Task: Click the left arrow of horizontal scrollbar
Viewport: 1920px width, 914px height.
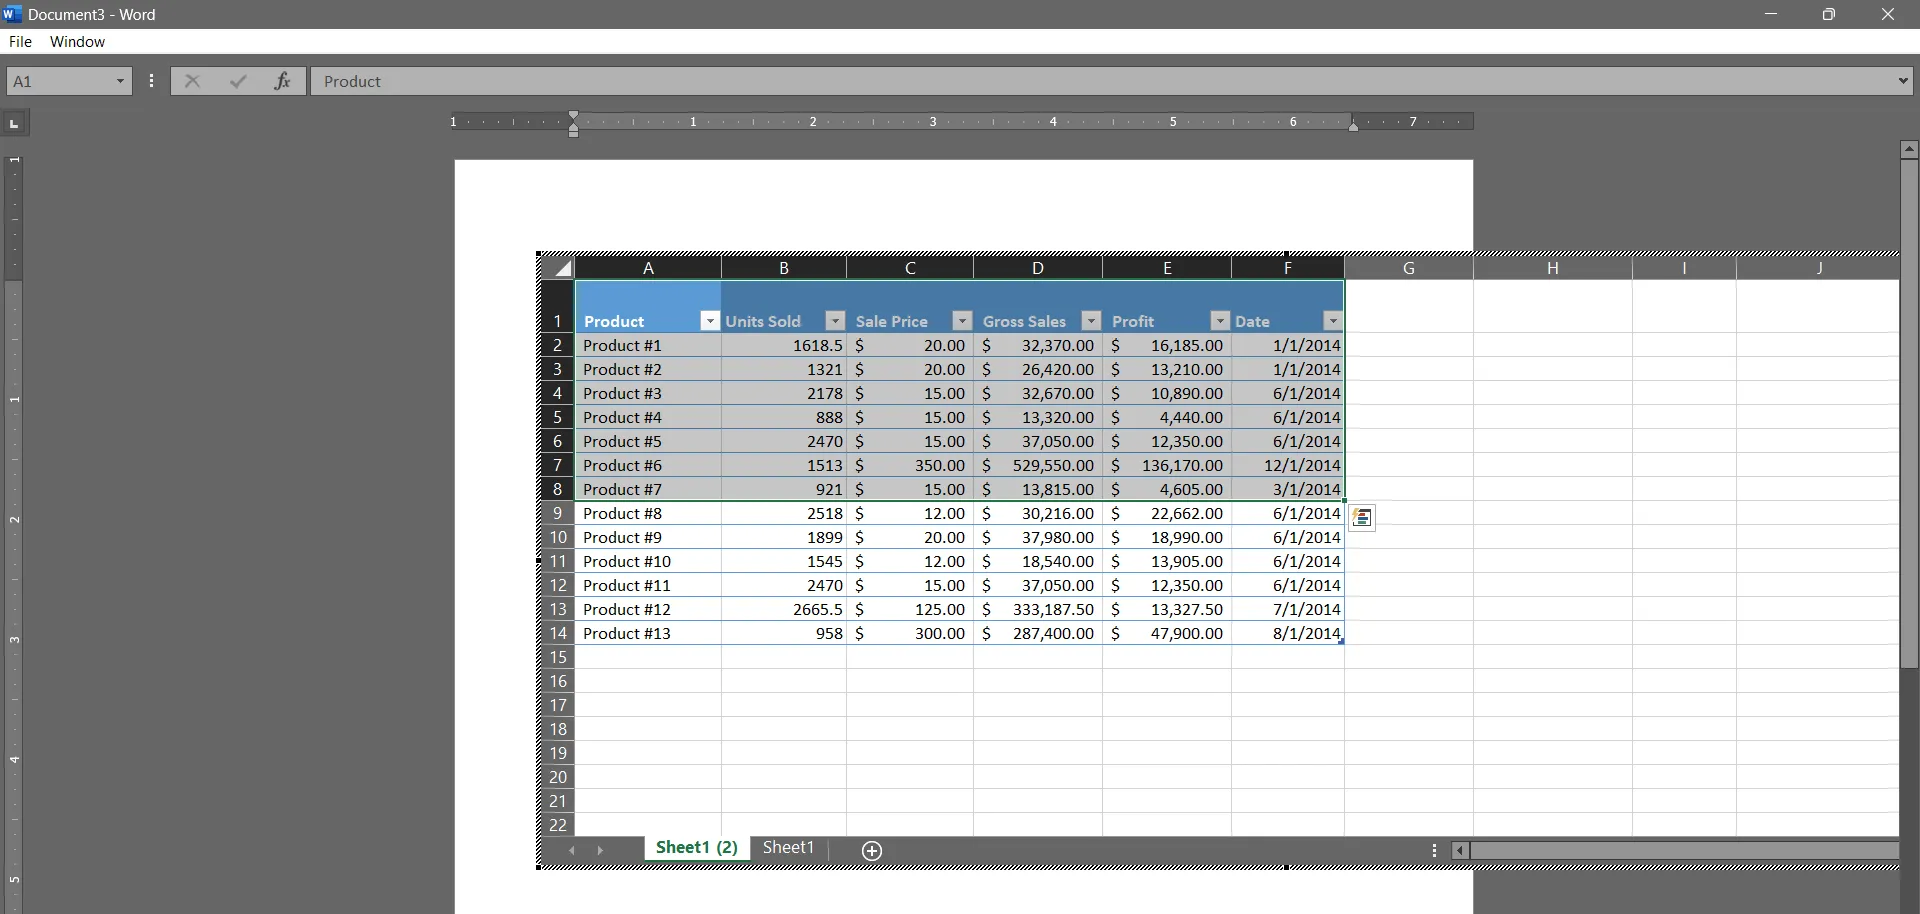Action: 1460,850
